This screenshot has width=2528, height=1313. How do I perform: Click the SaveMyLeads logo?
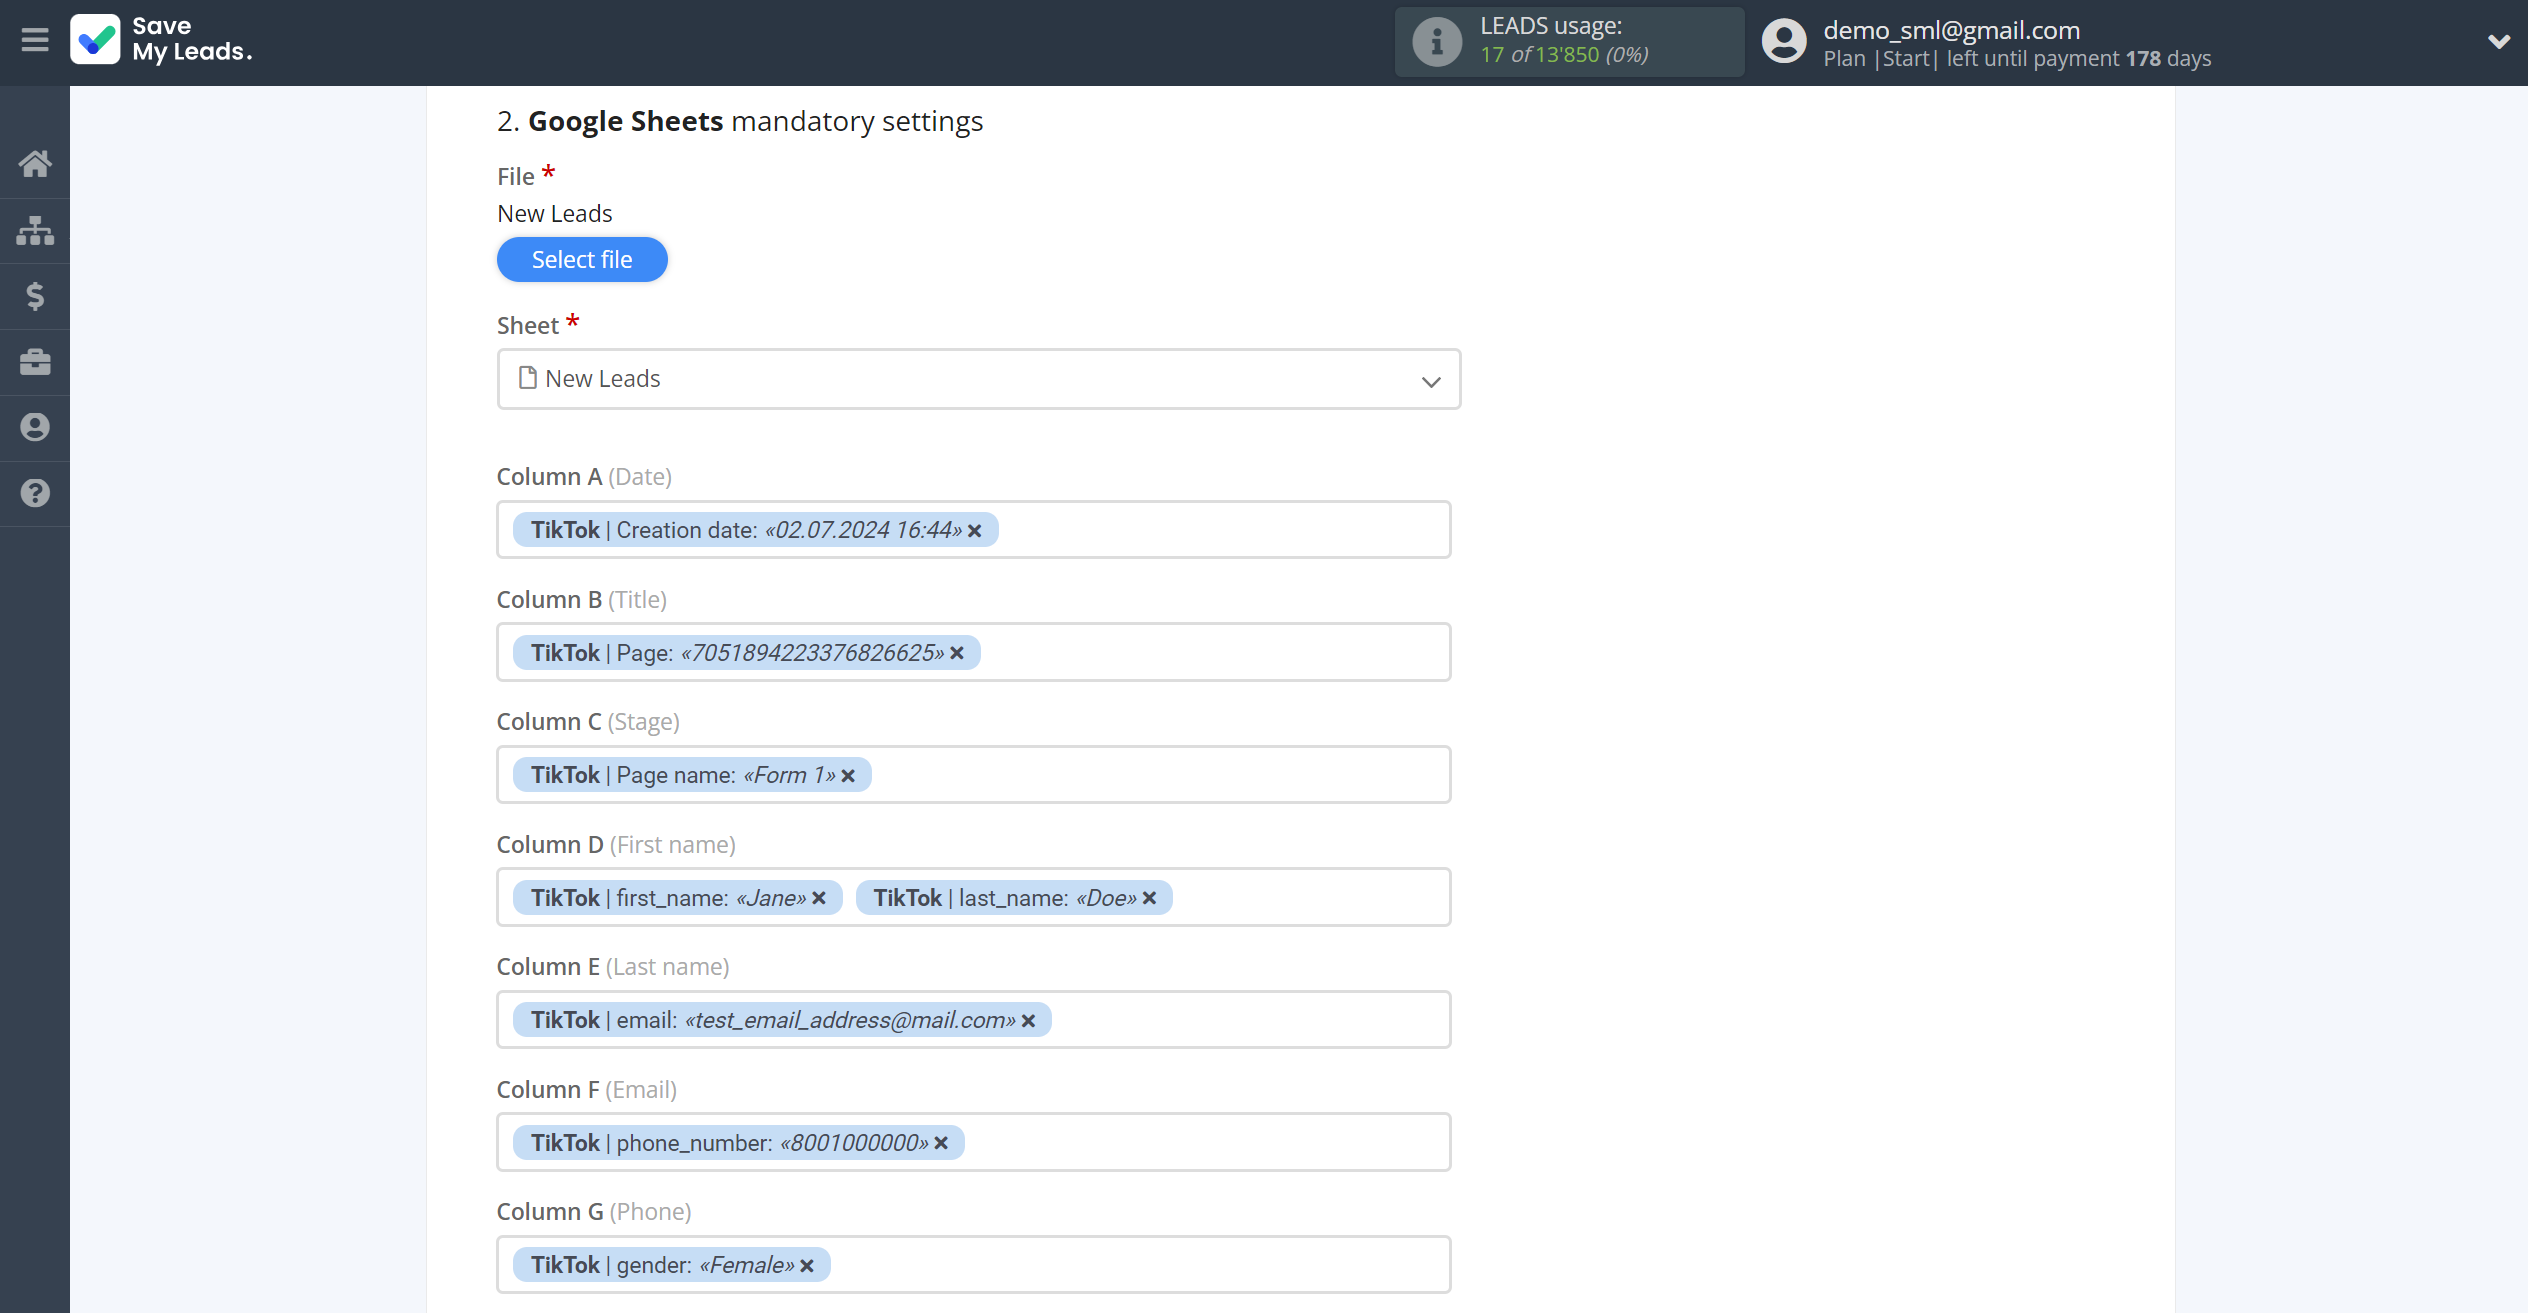(x=161, y=40)
